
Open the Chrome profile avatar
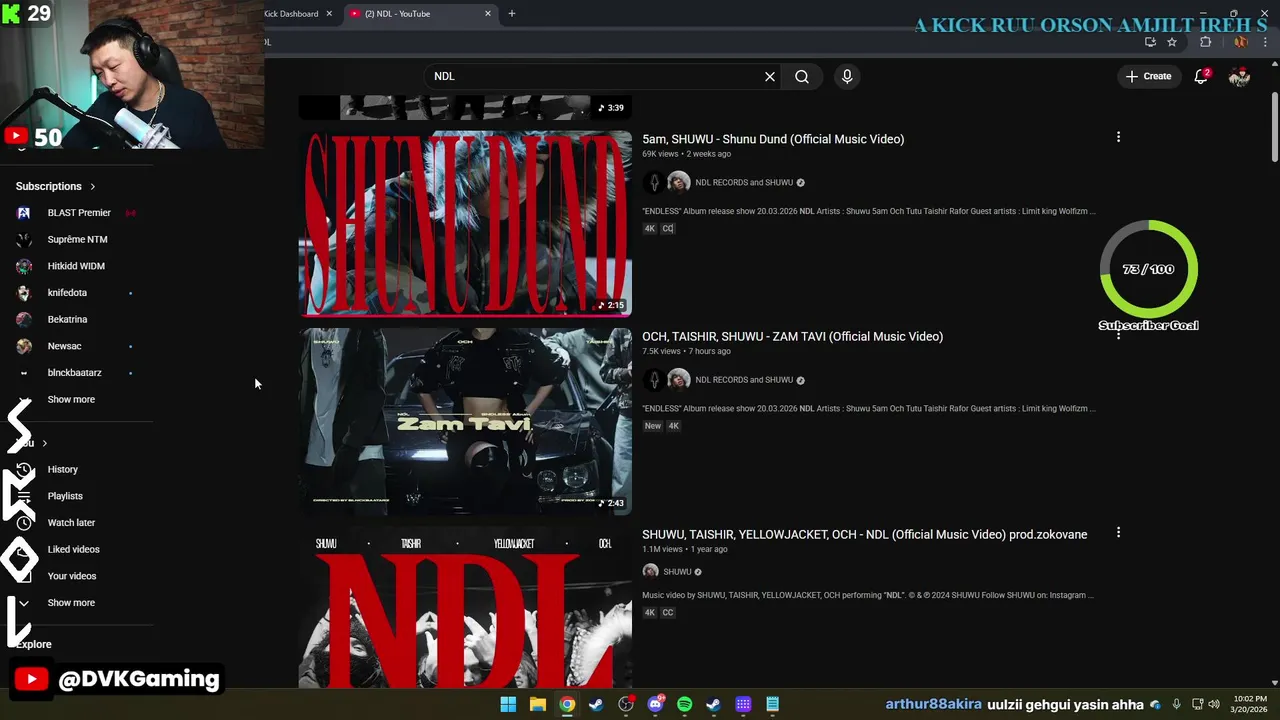pos(1241,42)
